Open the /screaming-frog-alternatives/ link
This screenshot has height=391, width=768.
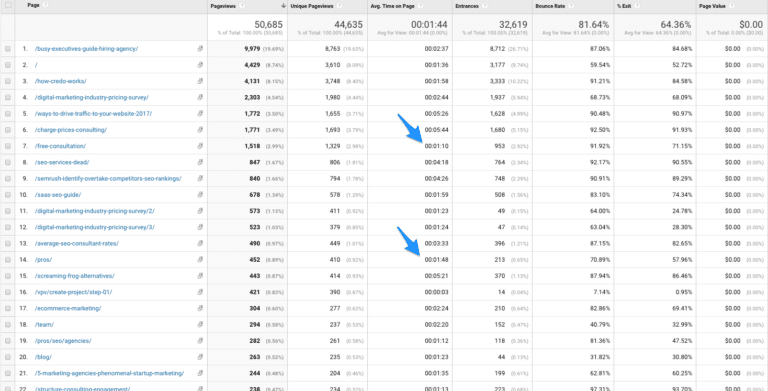click(74, 276)
